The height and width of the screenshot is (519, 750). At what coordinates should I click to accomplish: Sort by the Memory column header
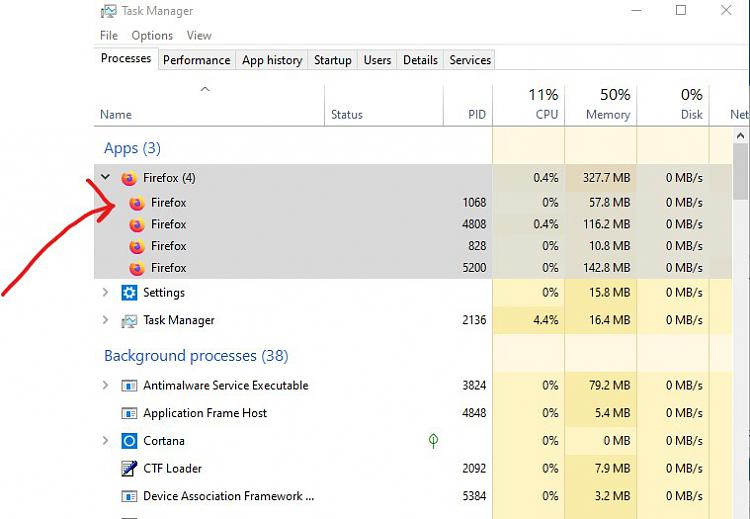click(x=601, y=105)
